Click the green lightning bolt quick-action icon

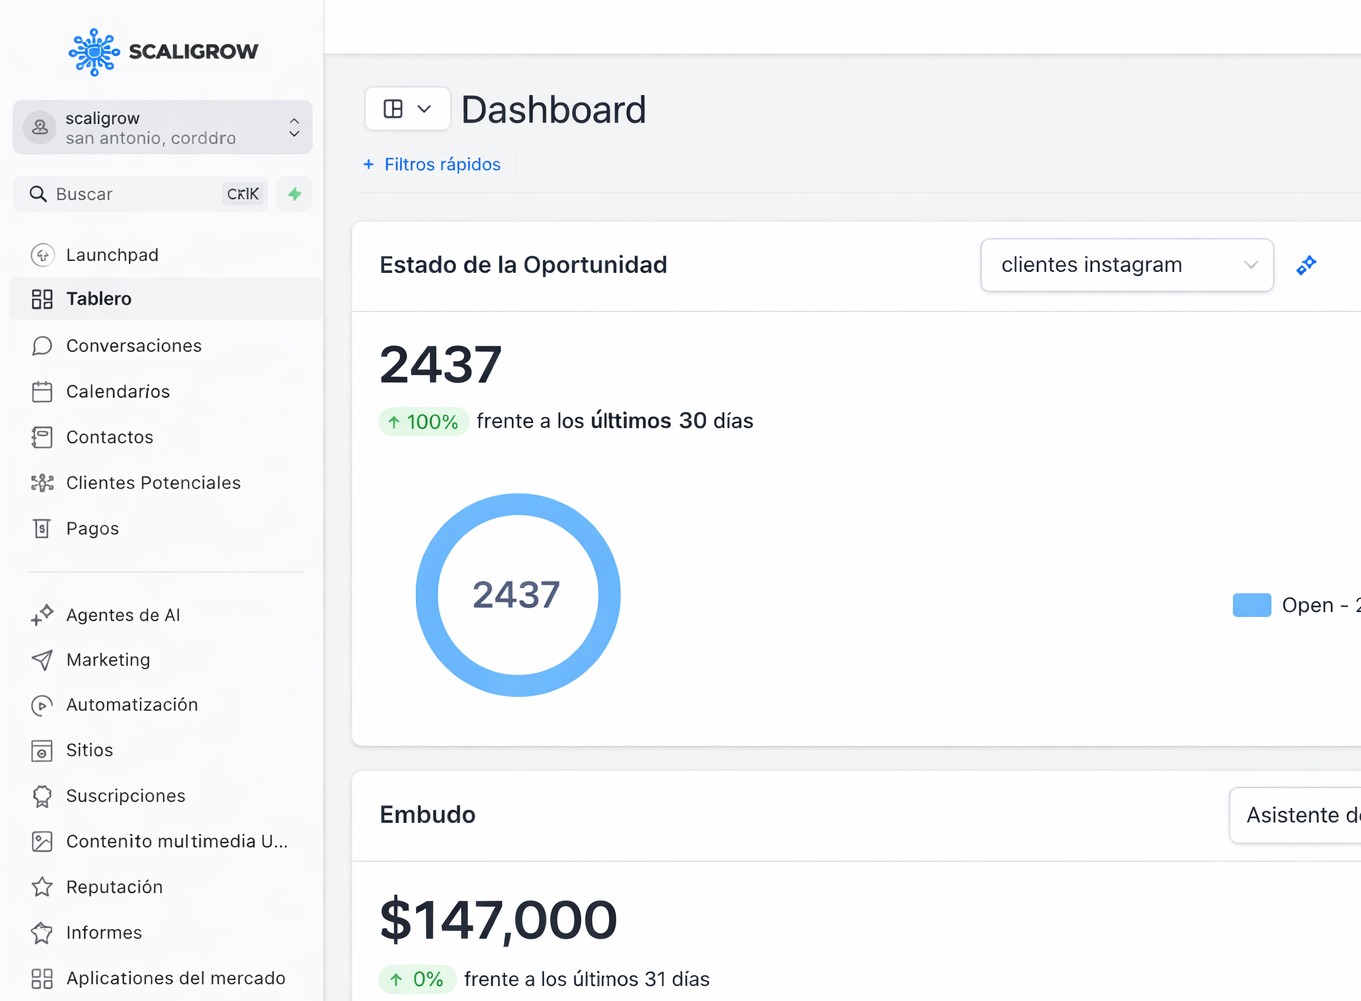tap(294, 194)
